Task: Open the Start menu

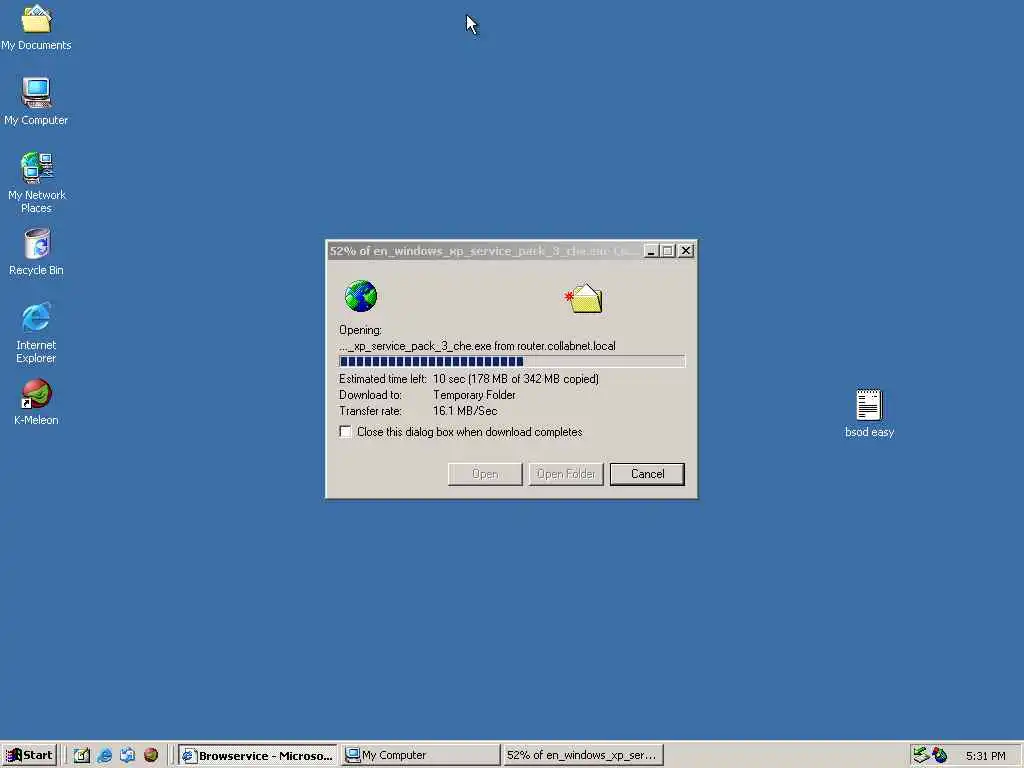Action: point(29,755)
